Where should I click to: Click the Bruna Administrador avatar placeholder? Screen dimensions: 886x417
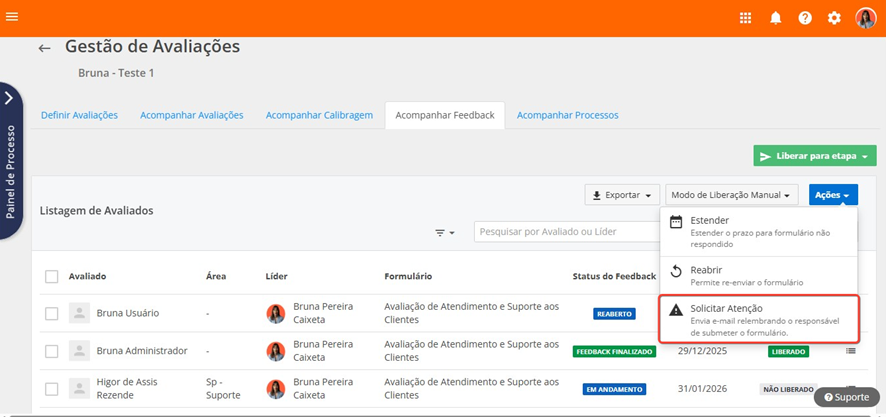pos(79,351)
